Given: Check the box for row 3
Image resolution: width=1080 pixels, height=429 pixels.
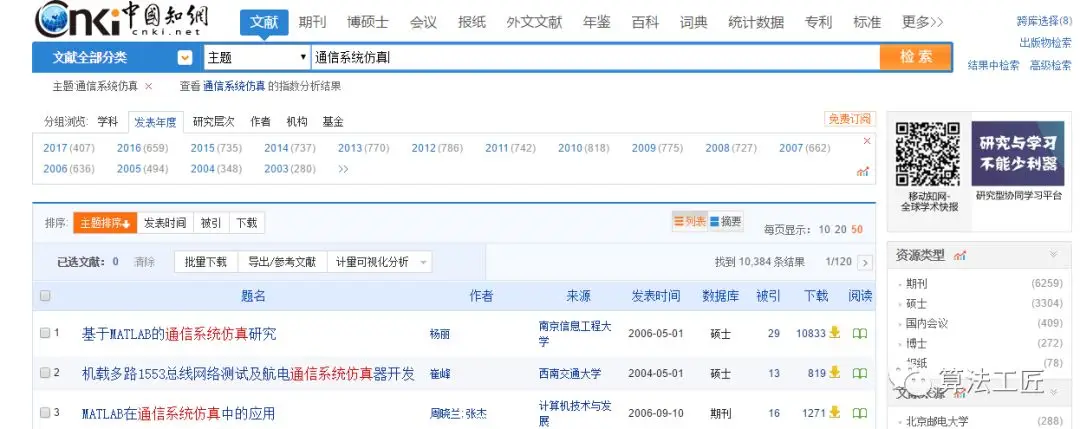Looking at the screenshot, I should pos(45,413).
